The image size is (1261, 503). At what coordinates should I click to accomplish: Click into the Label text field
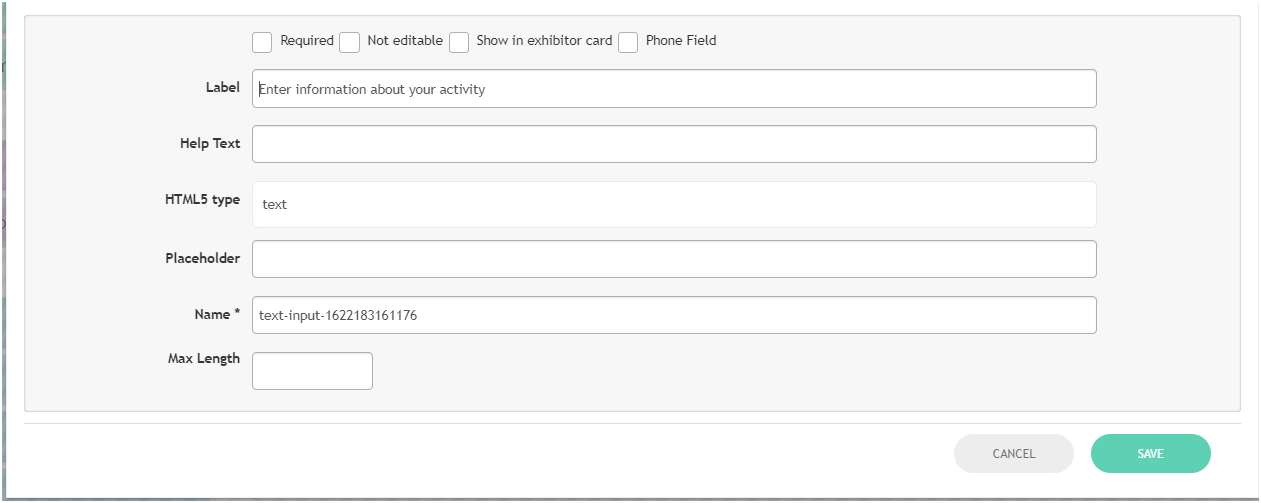pyautogui.click(x=674, y=88)
